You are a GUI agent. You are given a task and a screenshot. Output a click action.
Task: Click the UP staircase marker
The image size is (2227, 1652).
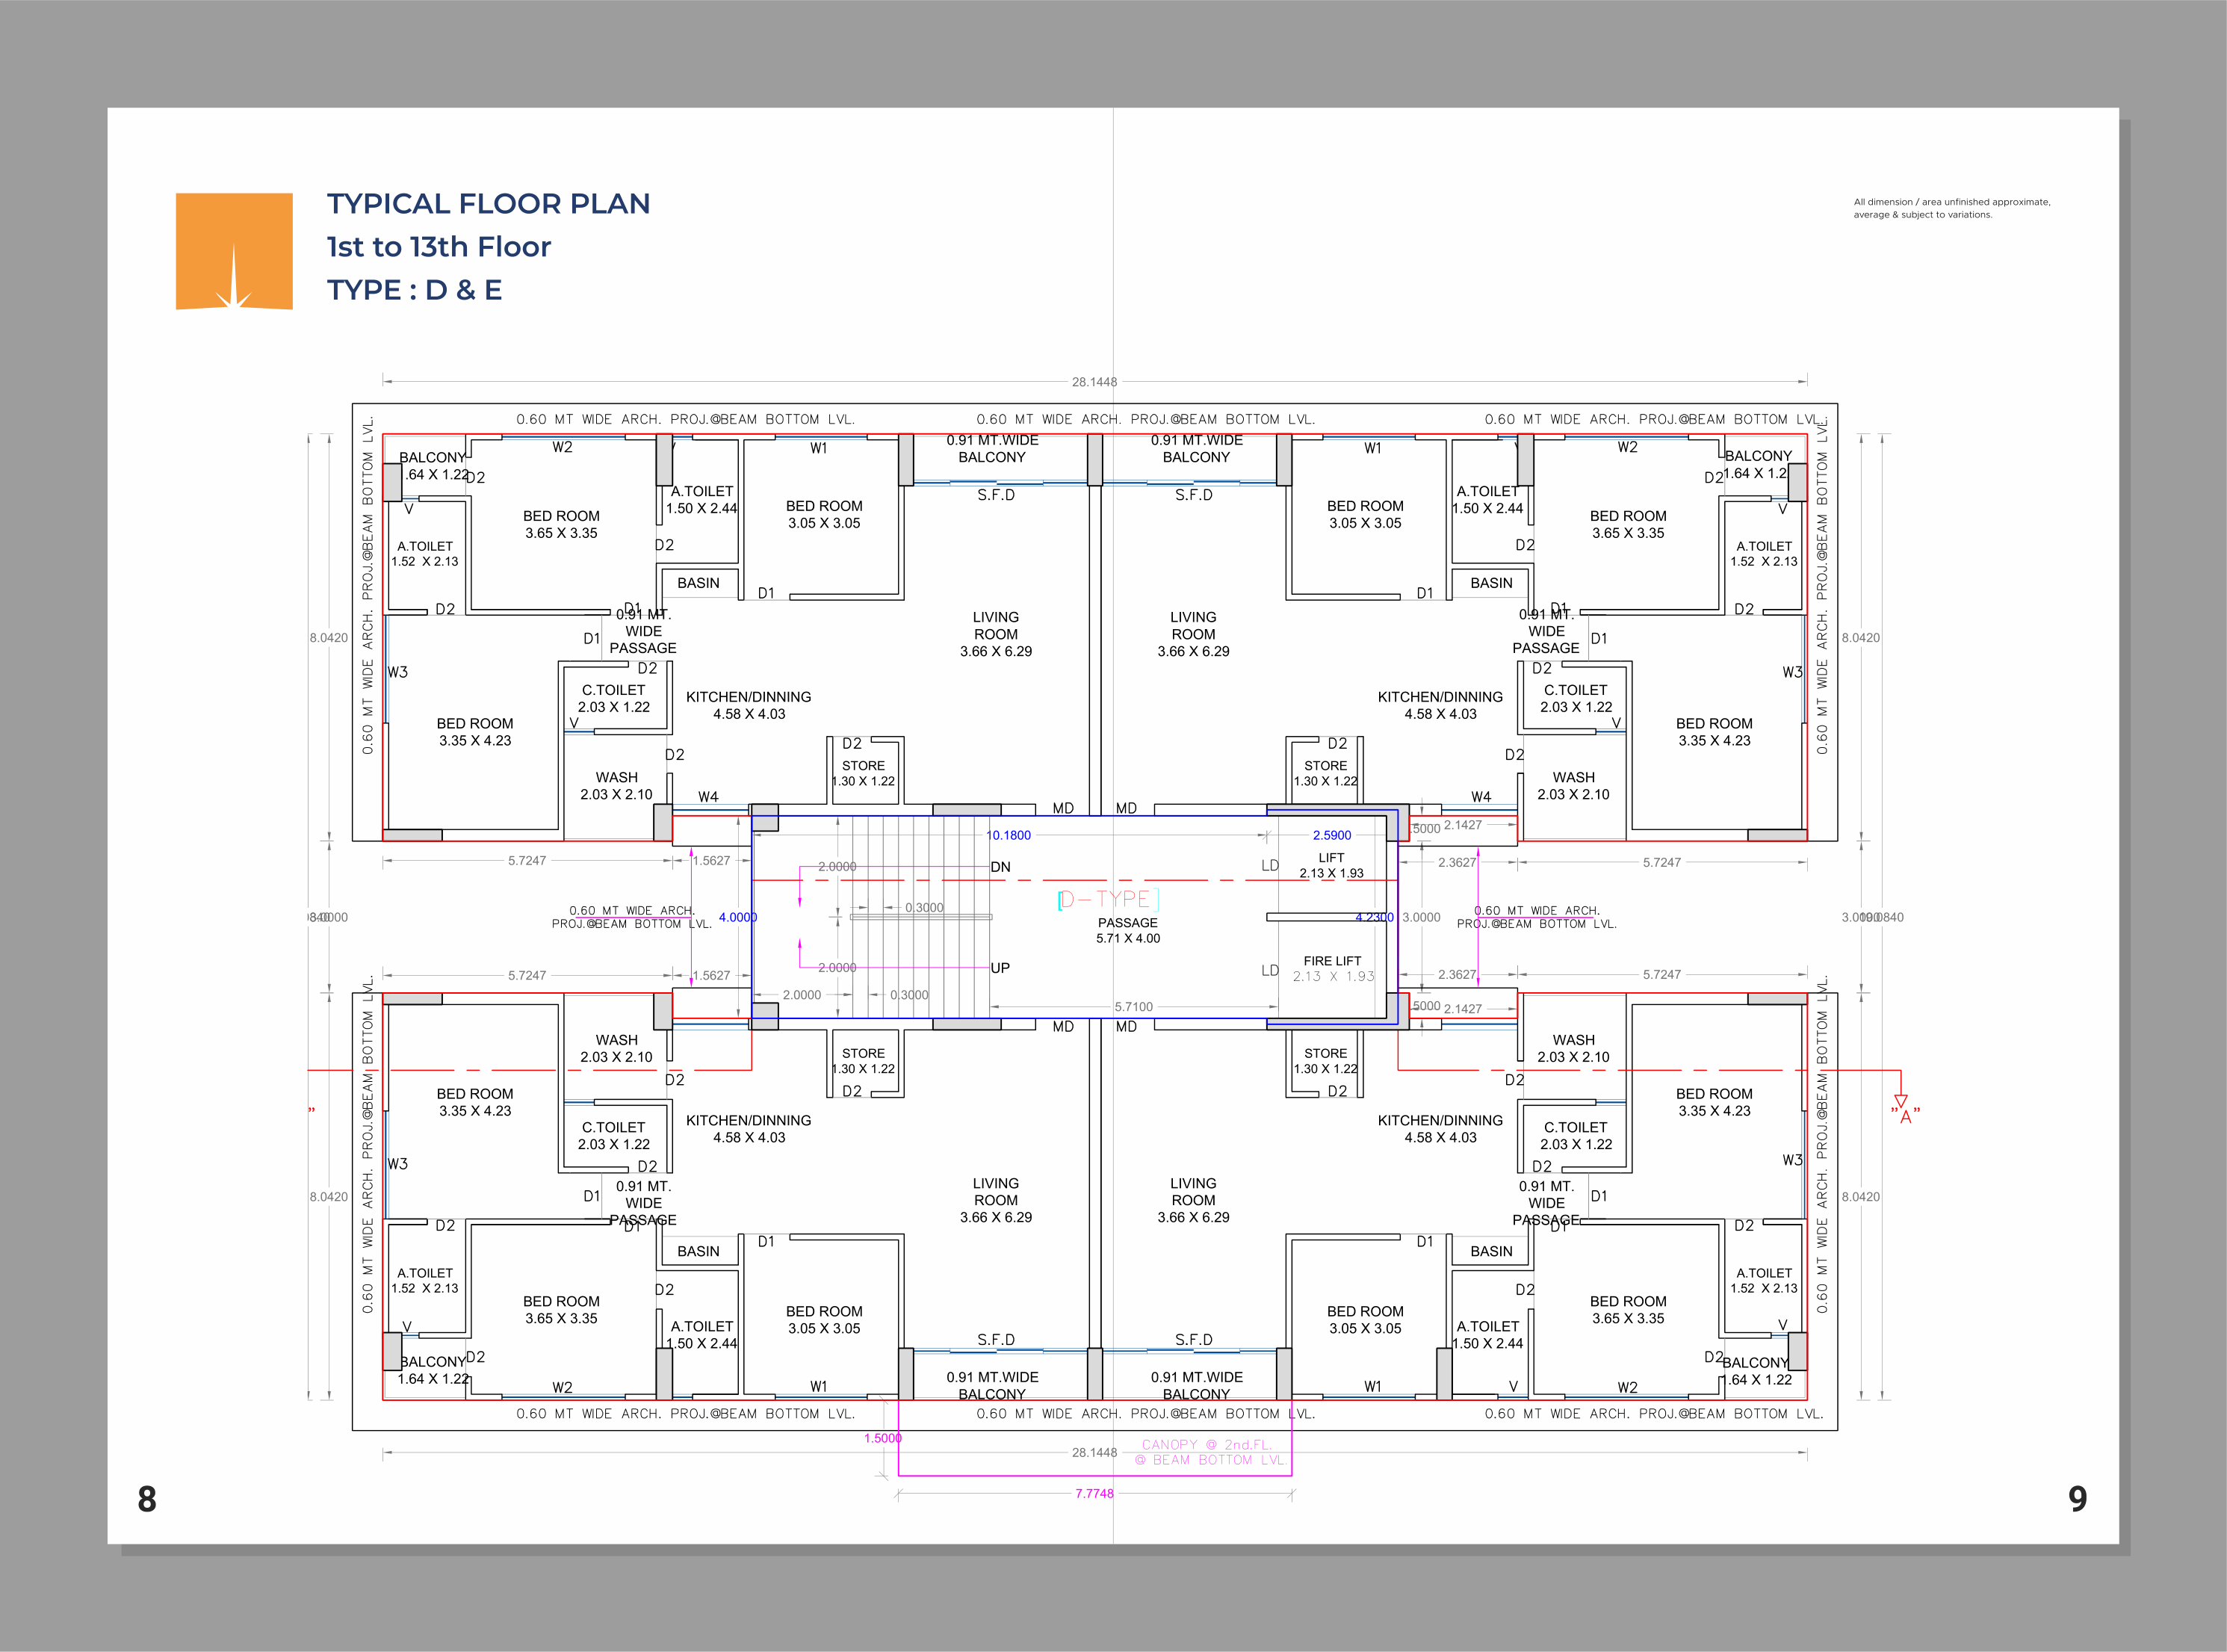(1000, 968)
